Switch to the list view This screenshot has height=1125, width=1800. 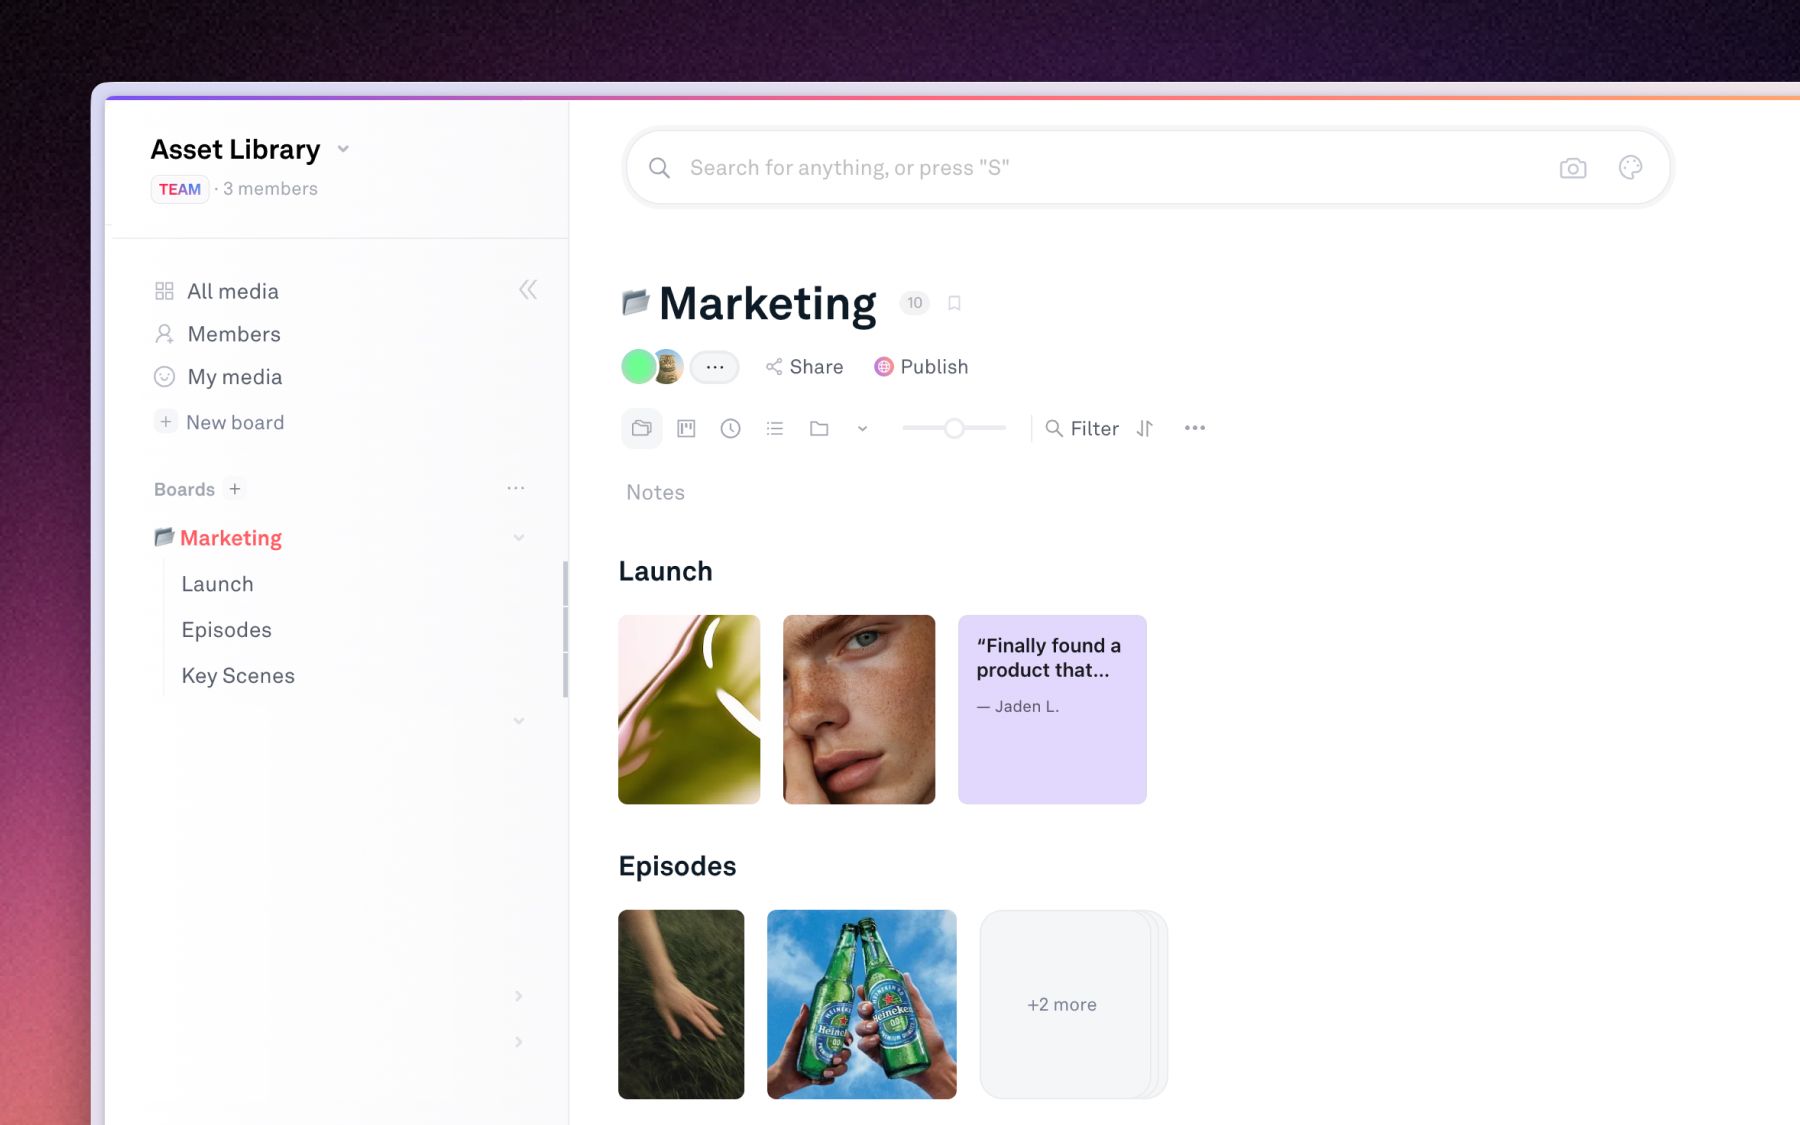775,428
